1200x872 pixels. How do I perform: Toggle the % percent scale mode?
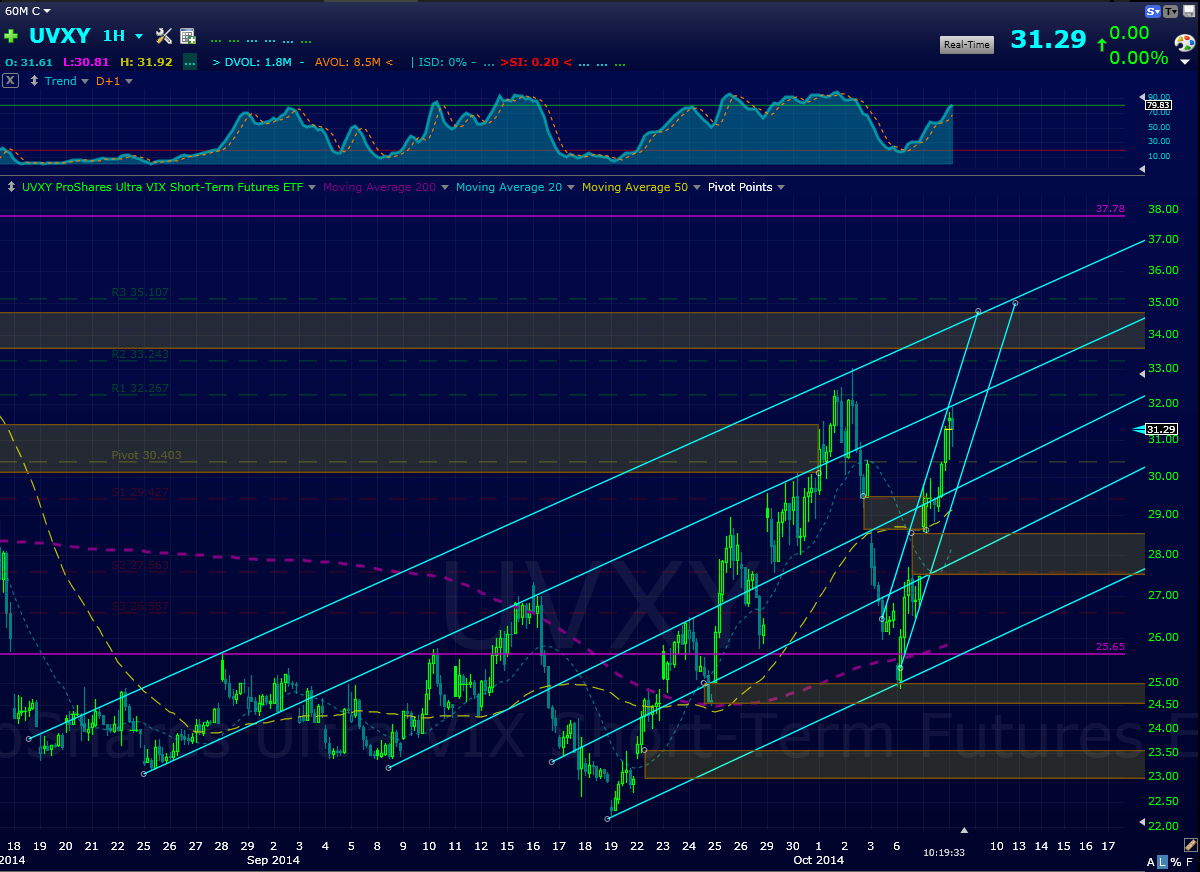pyautogui.click(x=1175, y=861)
